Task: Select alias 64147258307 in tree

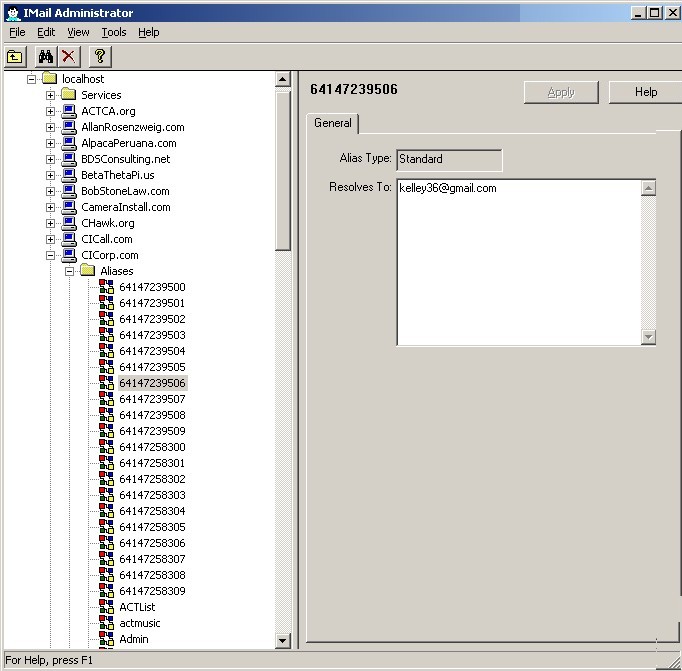Action: click(152, 559)
